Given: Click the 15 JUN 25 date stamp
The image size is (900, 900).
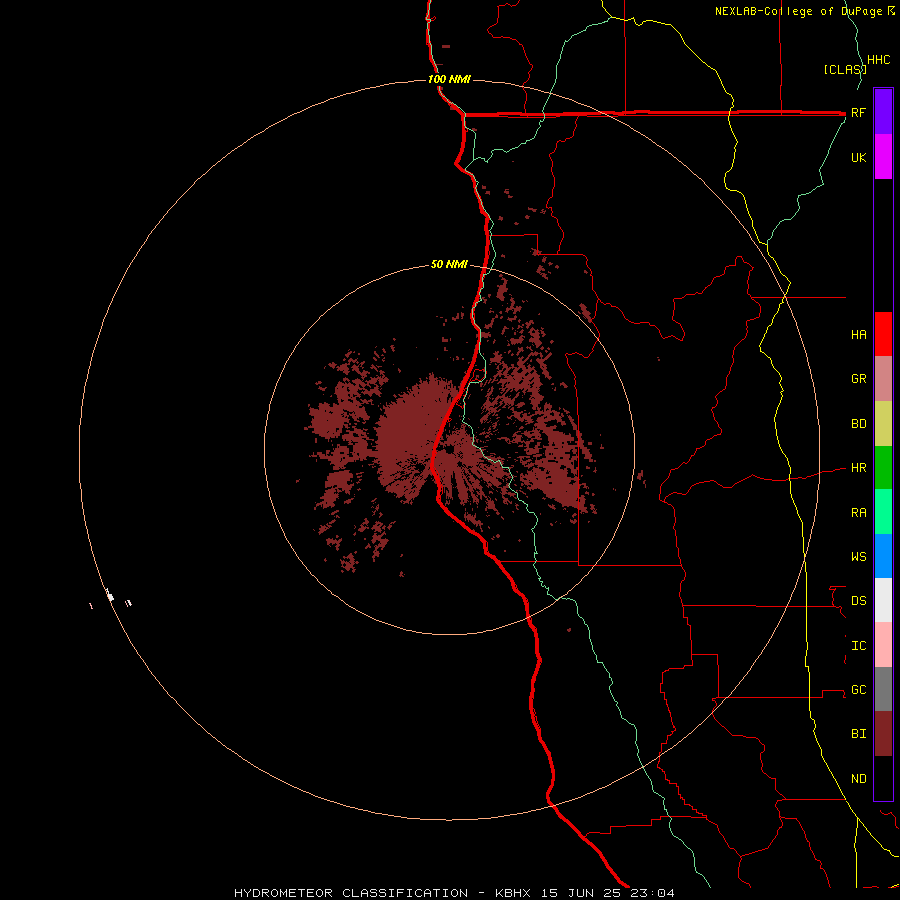Looking at the screenshot, I should click(583, 893).
